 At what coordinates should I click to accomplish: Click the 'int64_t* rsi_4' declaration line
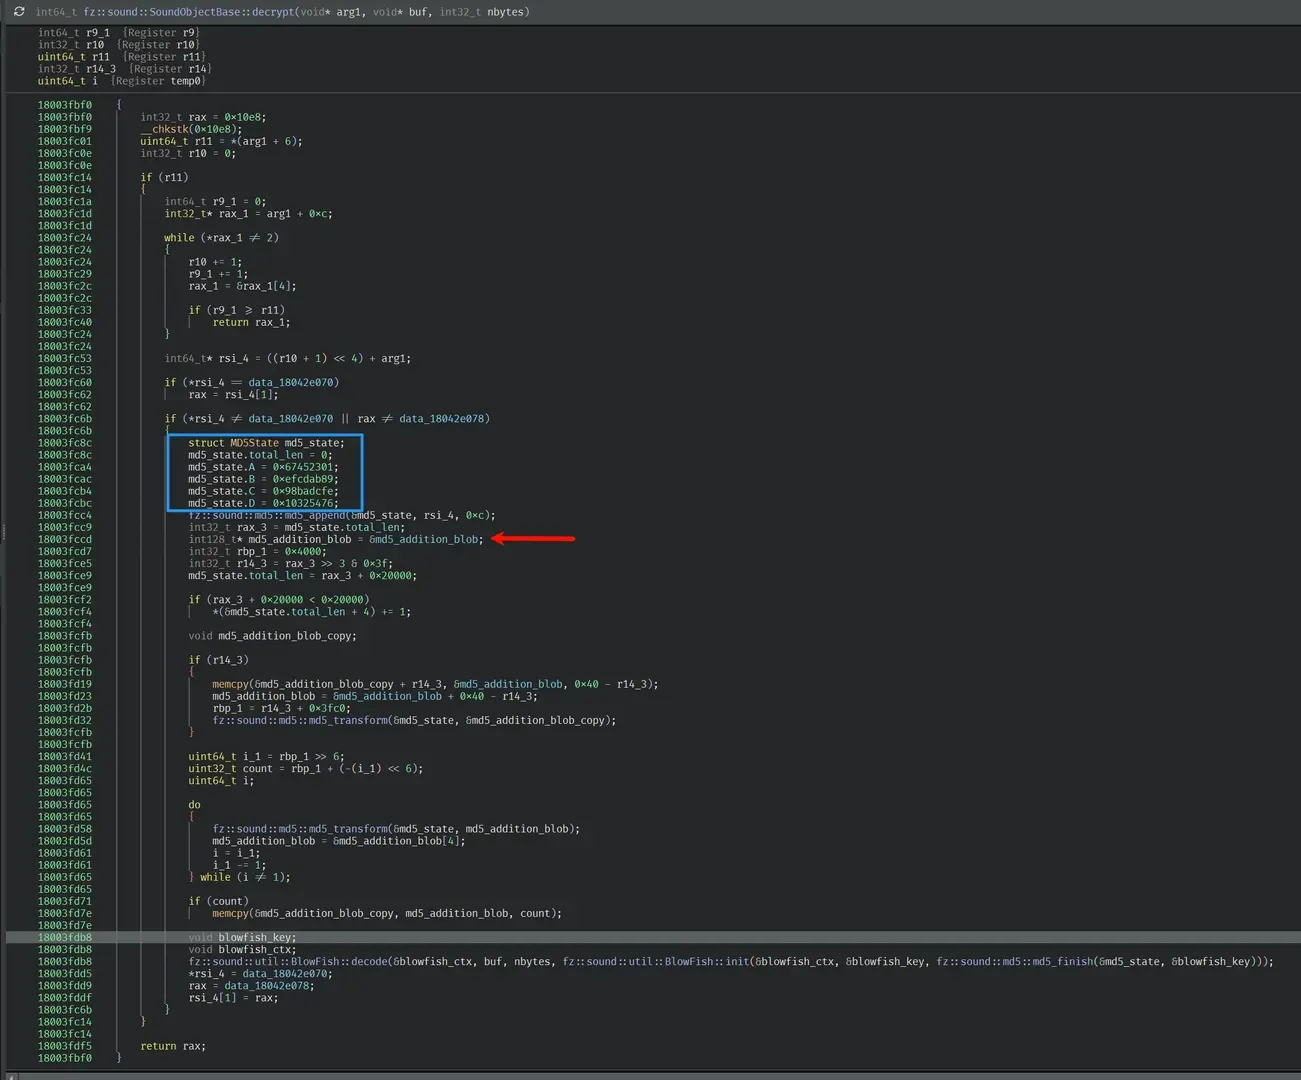point(288,358)
